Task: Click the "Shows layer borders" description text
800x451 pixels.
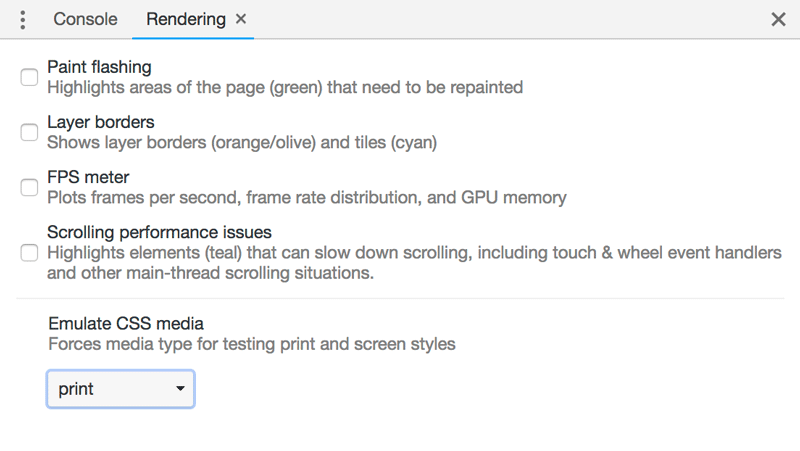Action: [x=242, y=142]
